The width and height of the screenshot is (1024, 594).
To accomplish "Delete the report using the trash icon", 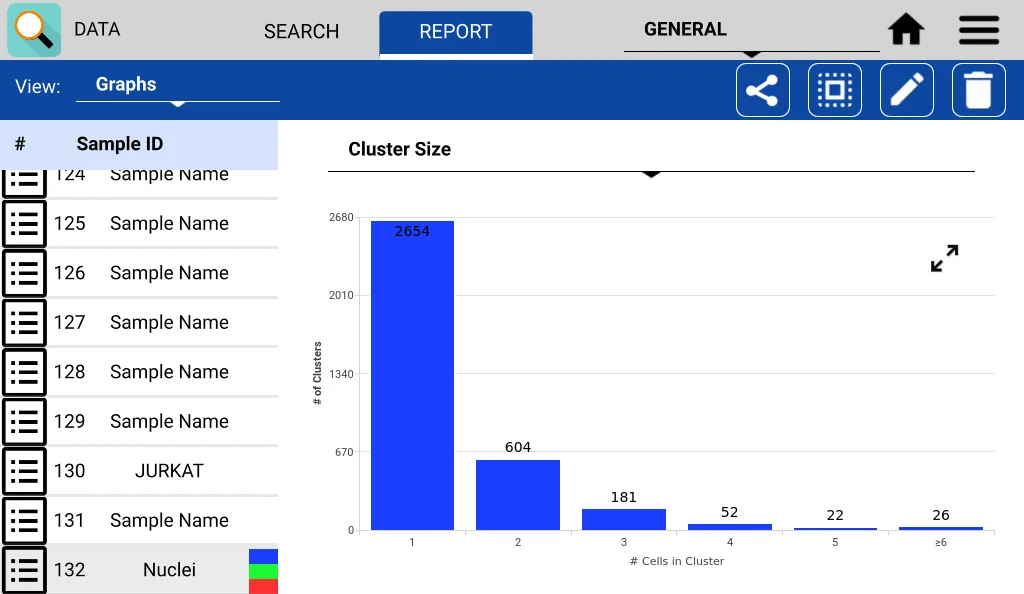I will coord(978,89).
